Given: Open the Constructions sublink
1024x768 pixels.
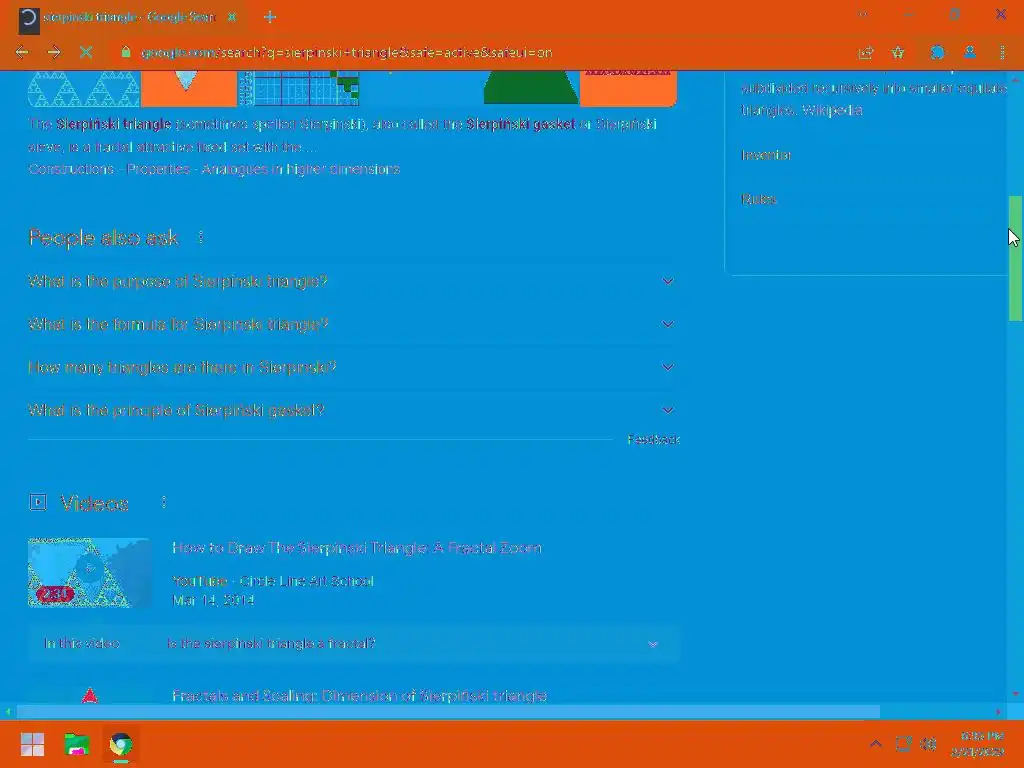Looking at the screenshot, I should coord(71,169).
